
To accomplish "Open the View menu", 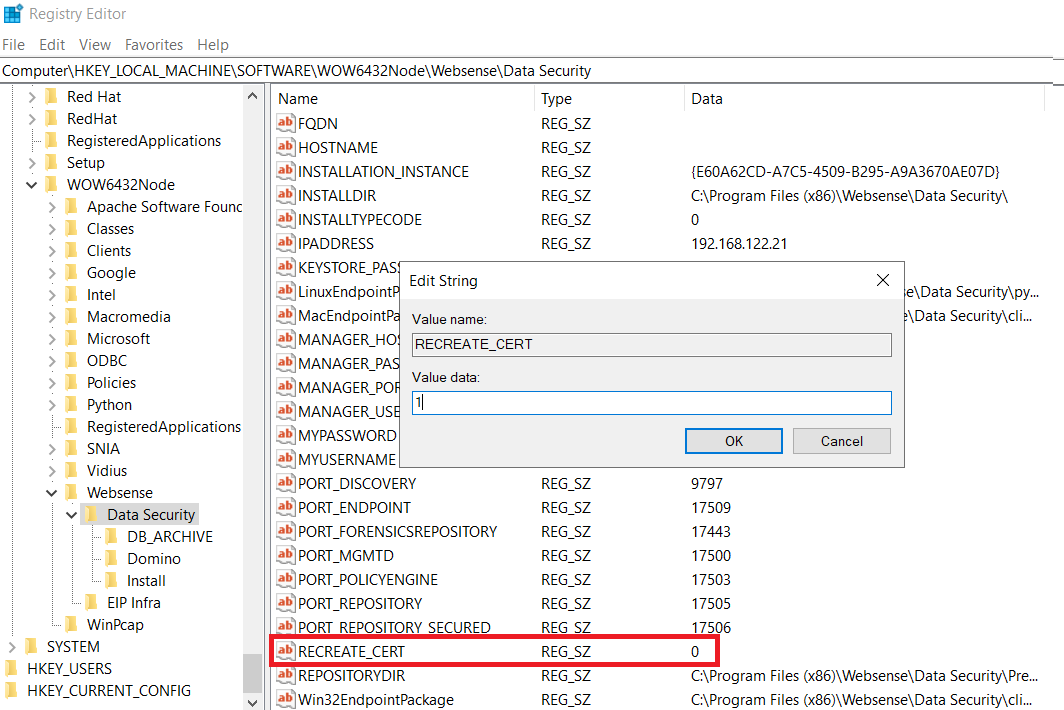I will tap(94, 44).
